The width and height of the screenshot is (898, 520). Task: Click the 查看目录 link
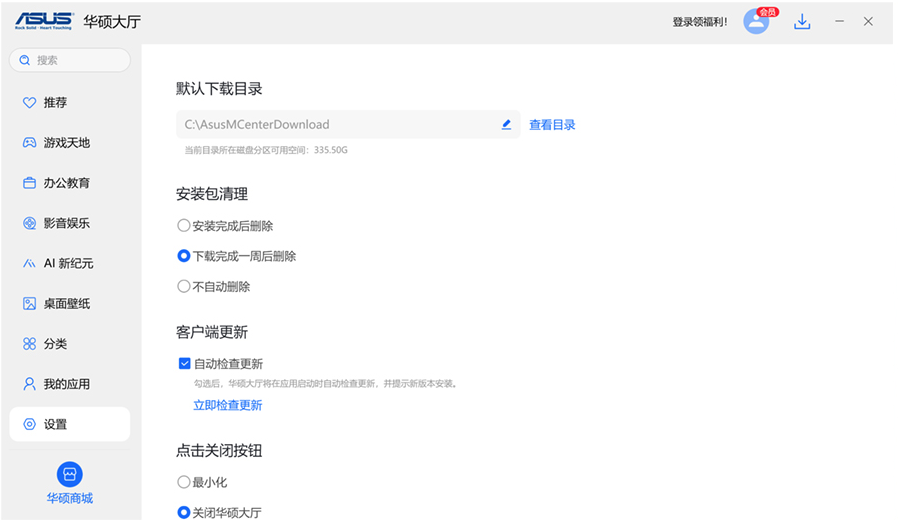point(552,125)
